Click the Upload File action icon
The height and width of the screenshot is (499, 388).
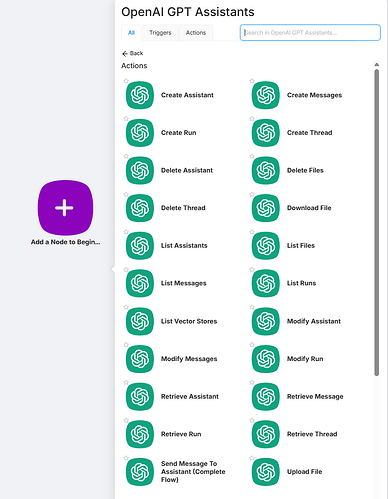pyautogui.click(x=266, y=472)
